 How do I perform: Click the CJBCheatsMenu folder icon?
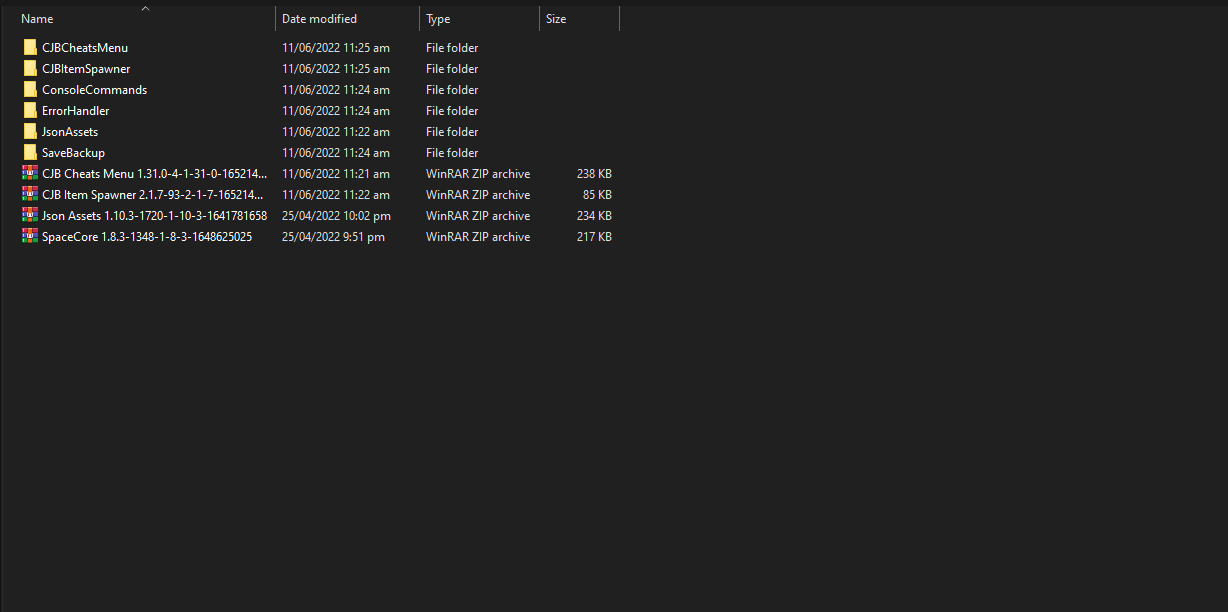[30, 47]
